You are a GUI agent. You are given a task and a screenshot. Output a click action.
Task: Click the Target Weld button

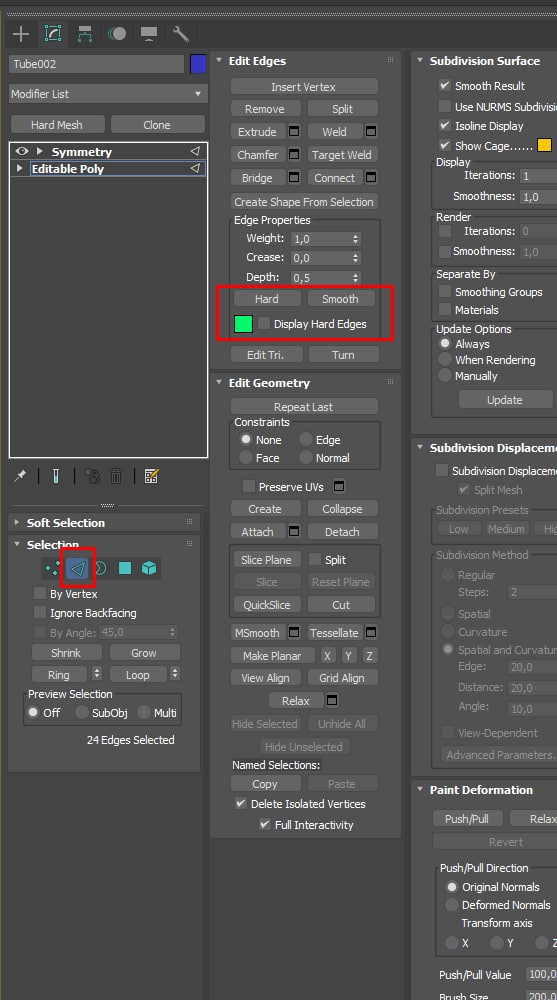(342, 154)
